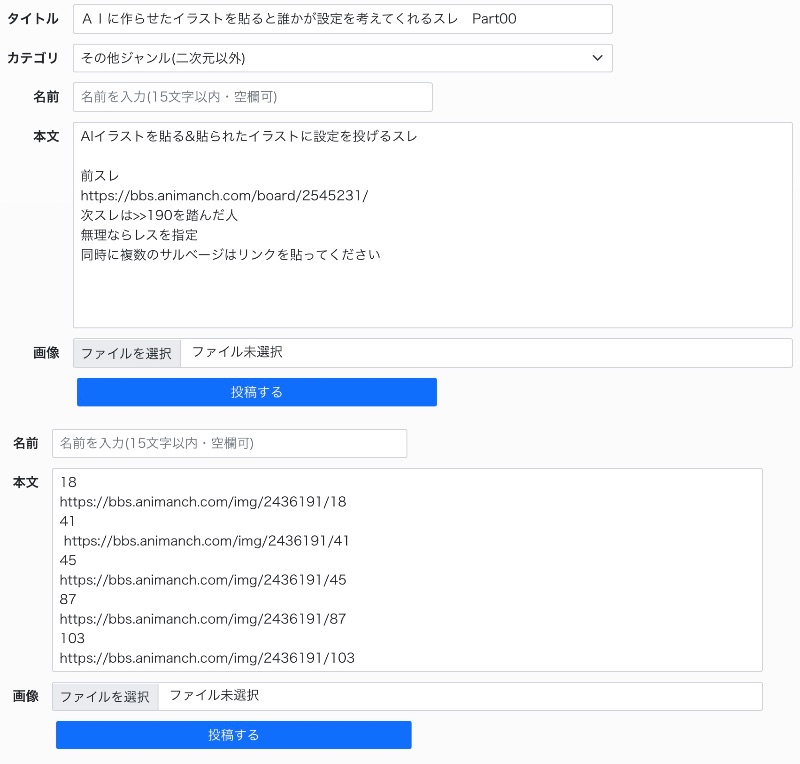This screenshot has width=800, height=764.
Task: Open the カテゴリ dropdown menu
Action: click(342, 58)
